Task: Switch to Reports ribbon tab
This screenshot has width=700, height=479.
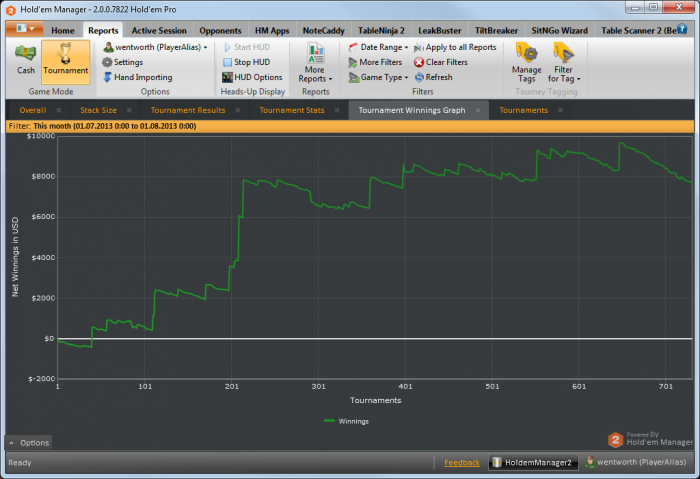Action: (x=103, y=30)
